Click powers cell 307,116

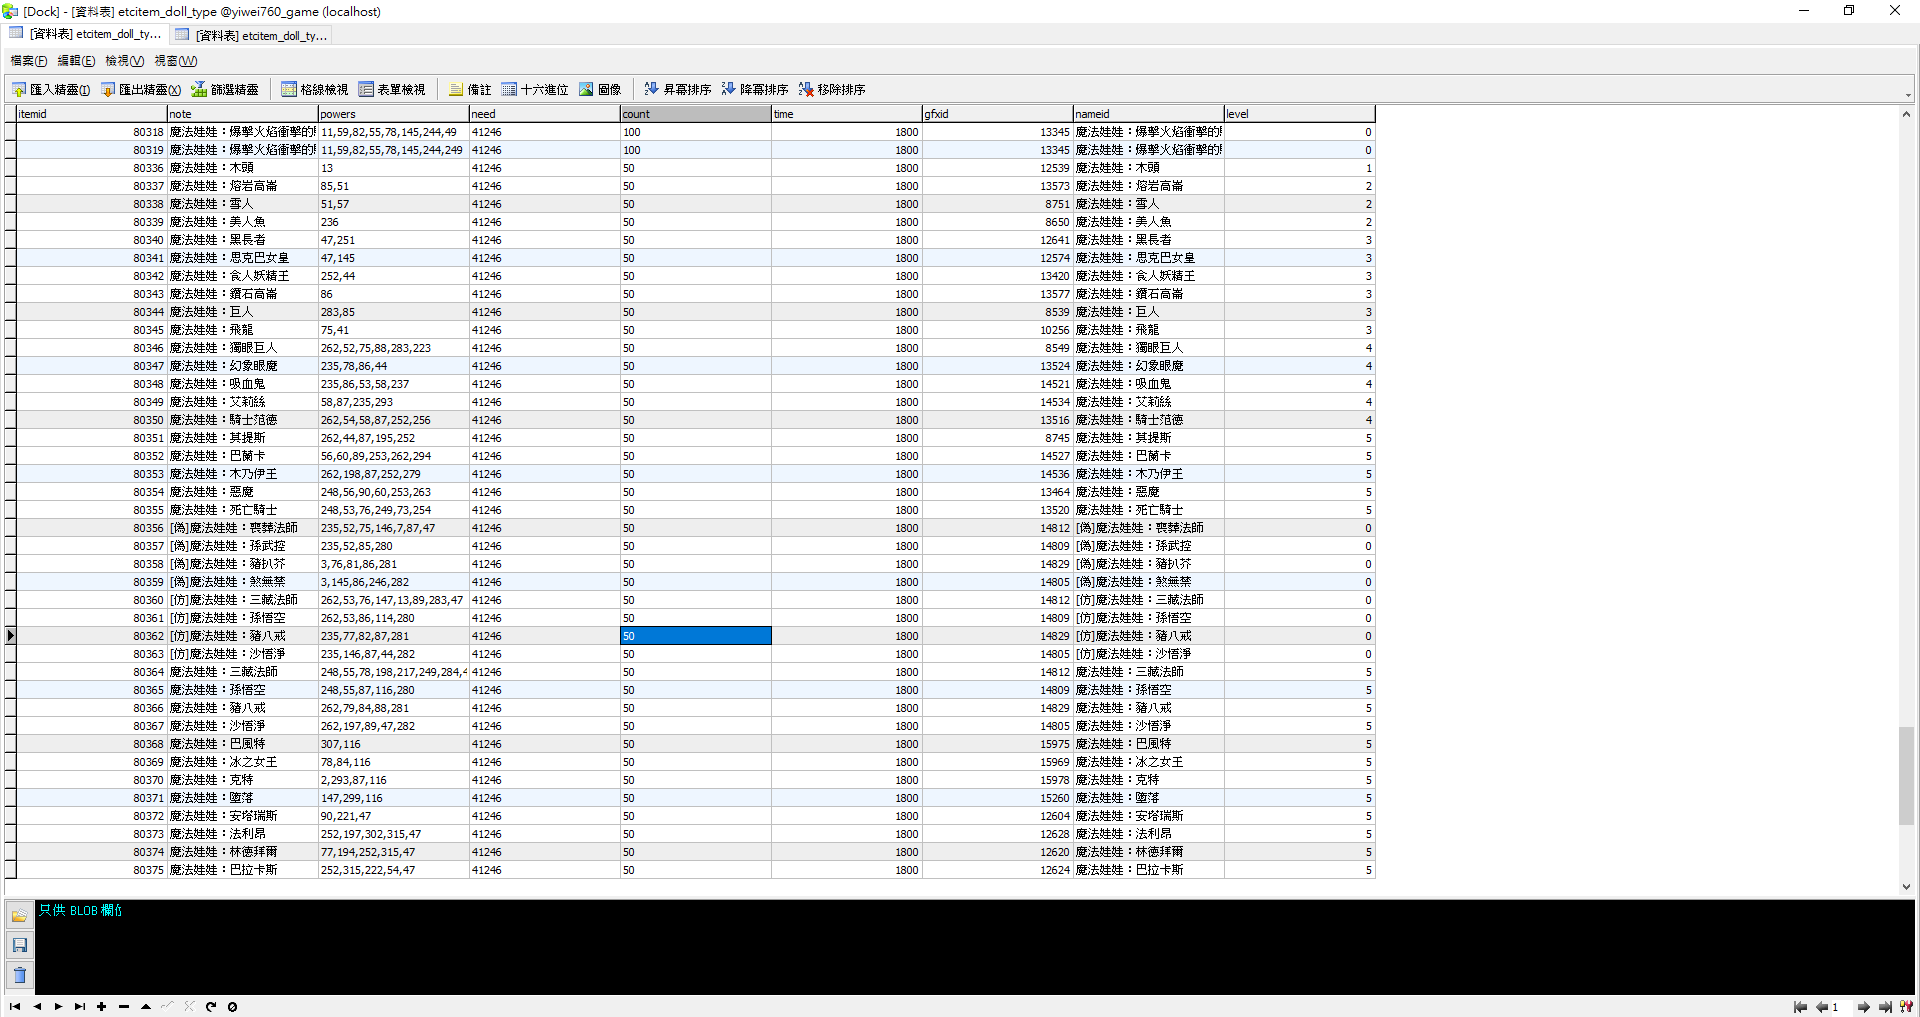(393, 744)
